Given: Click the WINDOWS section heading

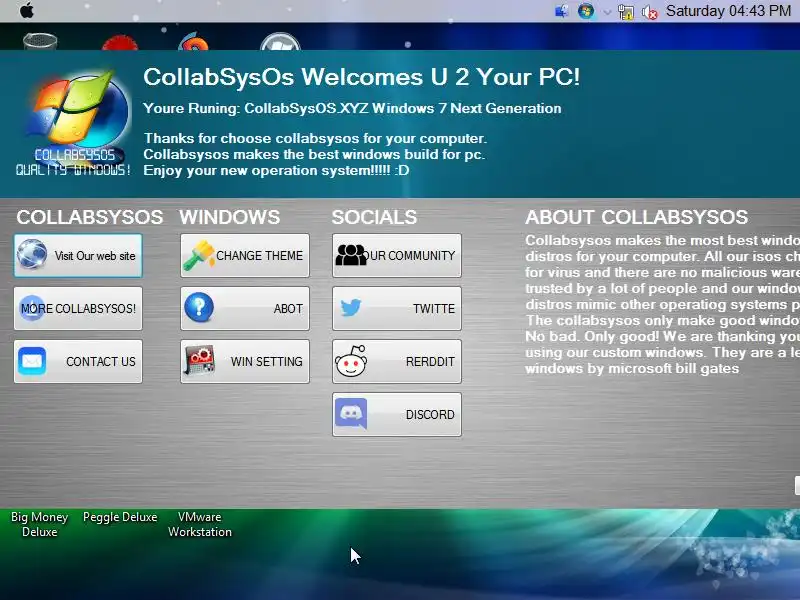Looking at the screenshot, I should coord(230,217).
